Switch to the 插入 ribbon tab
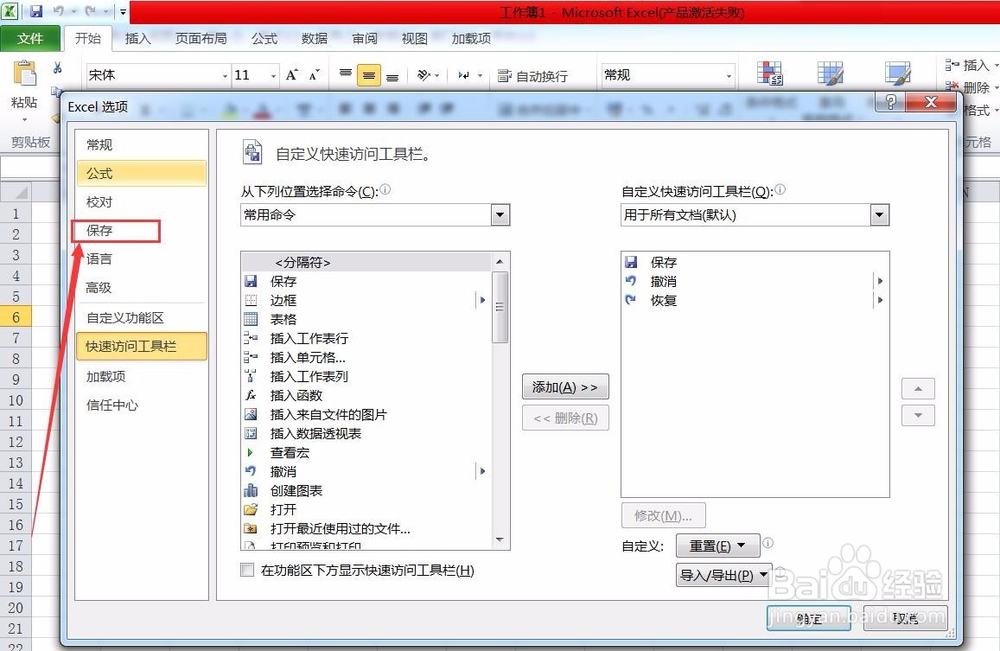1000x651 pixels. coord(138,38)
